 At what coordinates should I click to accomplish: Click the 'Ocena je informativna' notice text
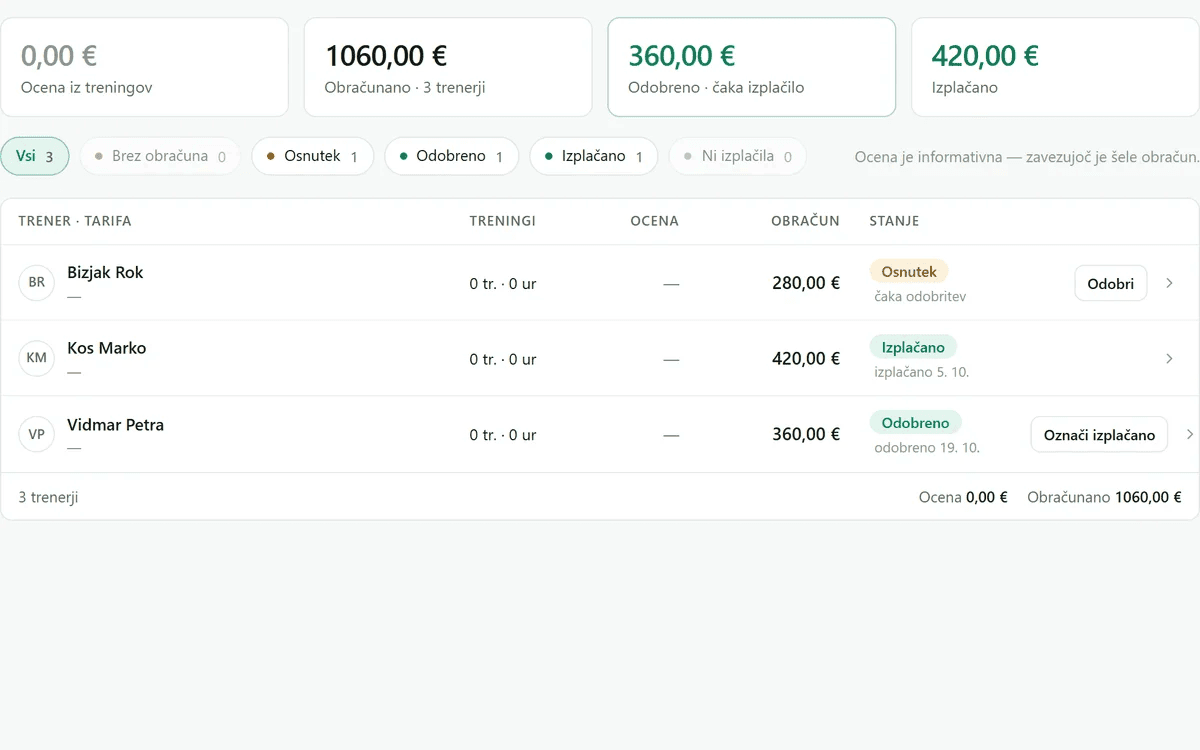[1027, 157]
